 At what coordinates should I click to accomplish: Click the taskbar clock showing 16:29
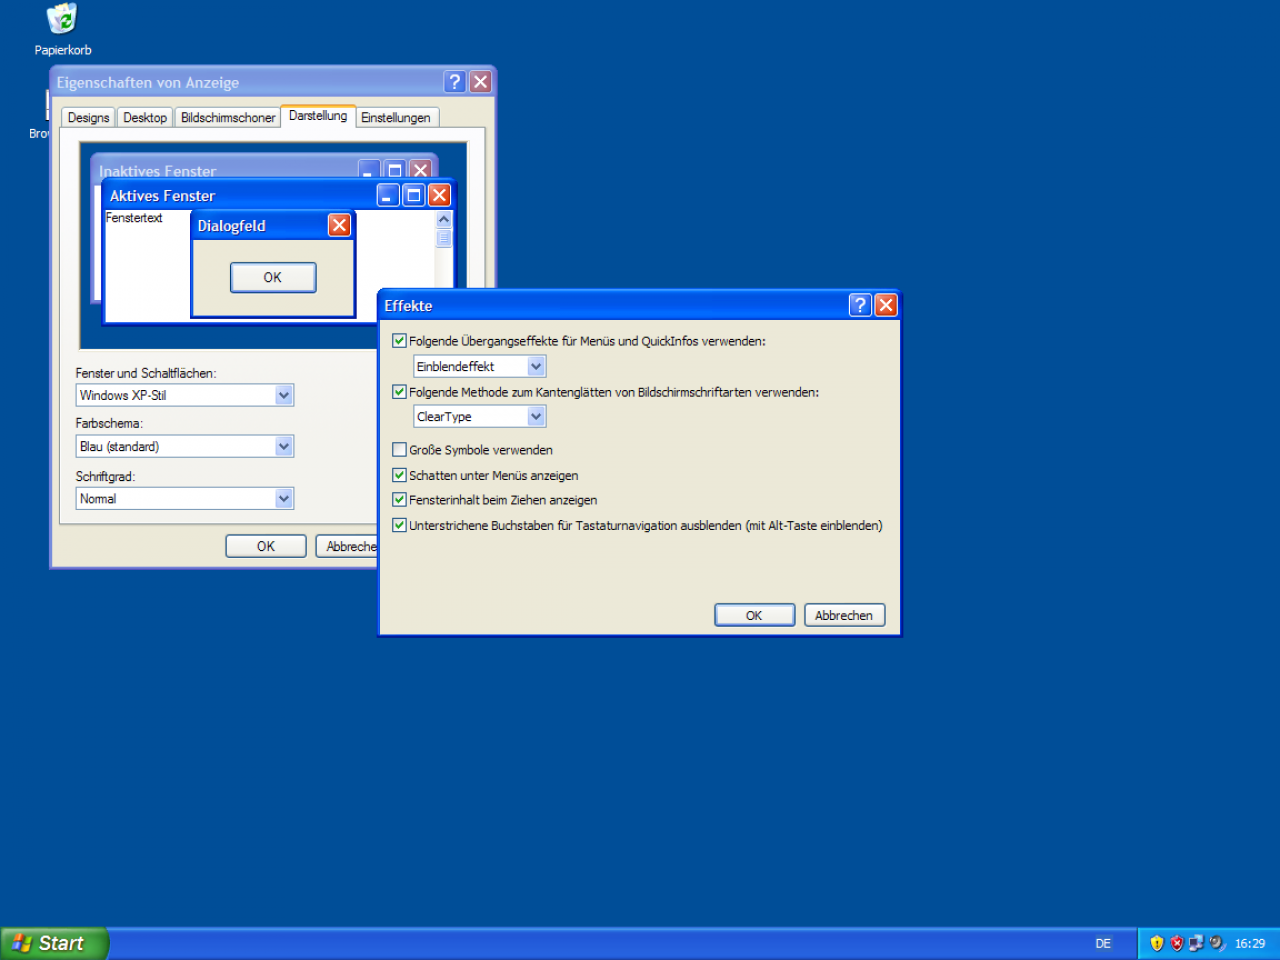(x=1250, y=943)
